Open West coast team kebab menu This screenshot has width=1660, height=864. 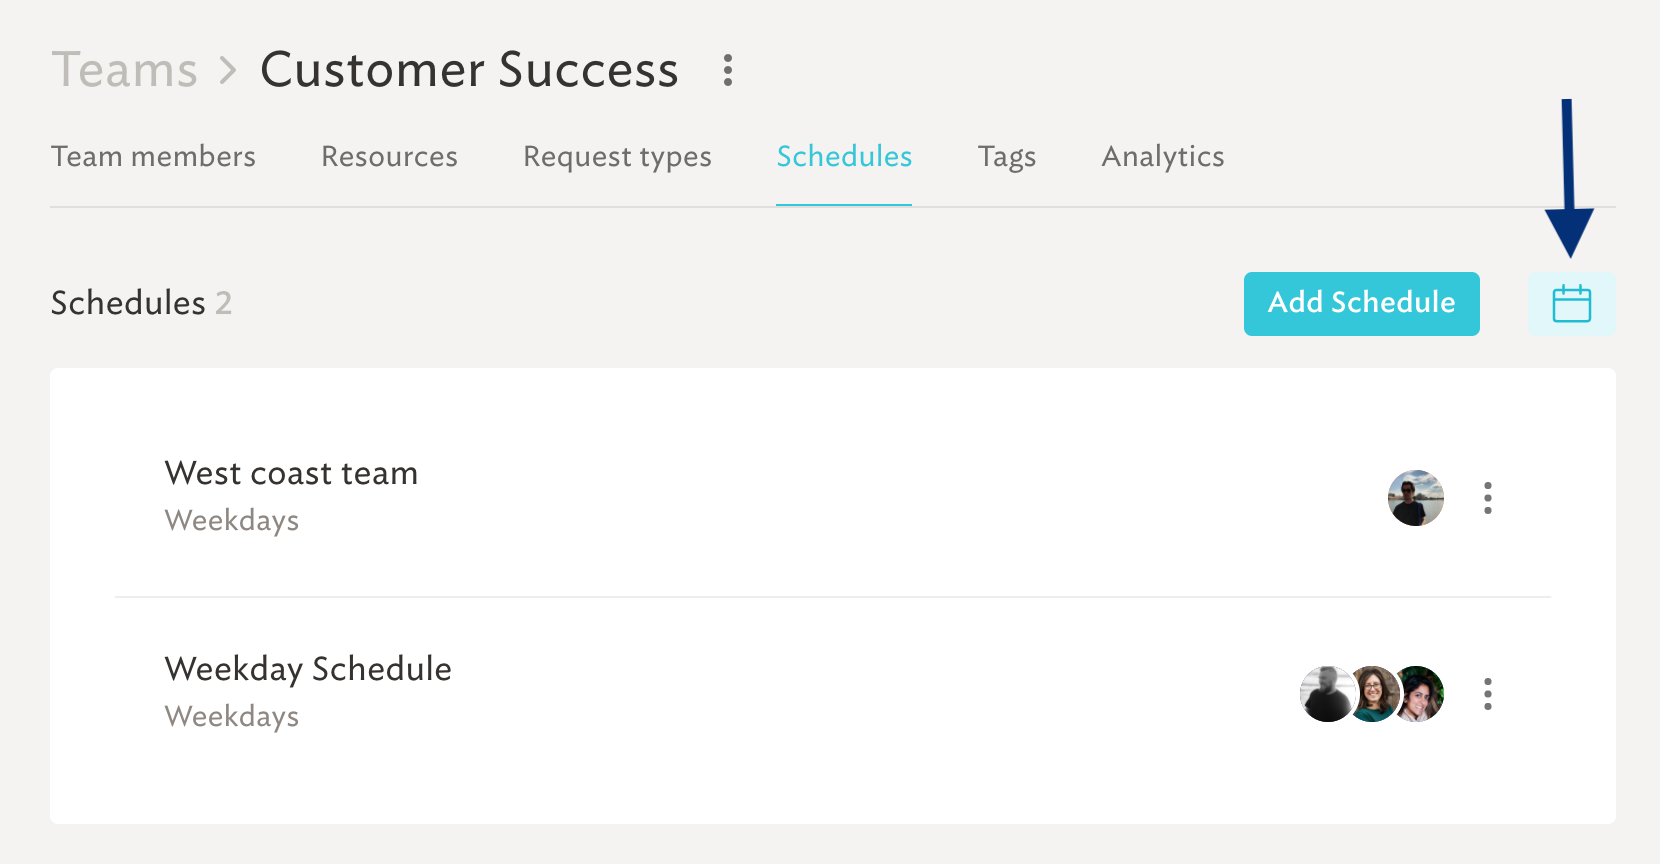pos(1488,498)
